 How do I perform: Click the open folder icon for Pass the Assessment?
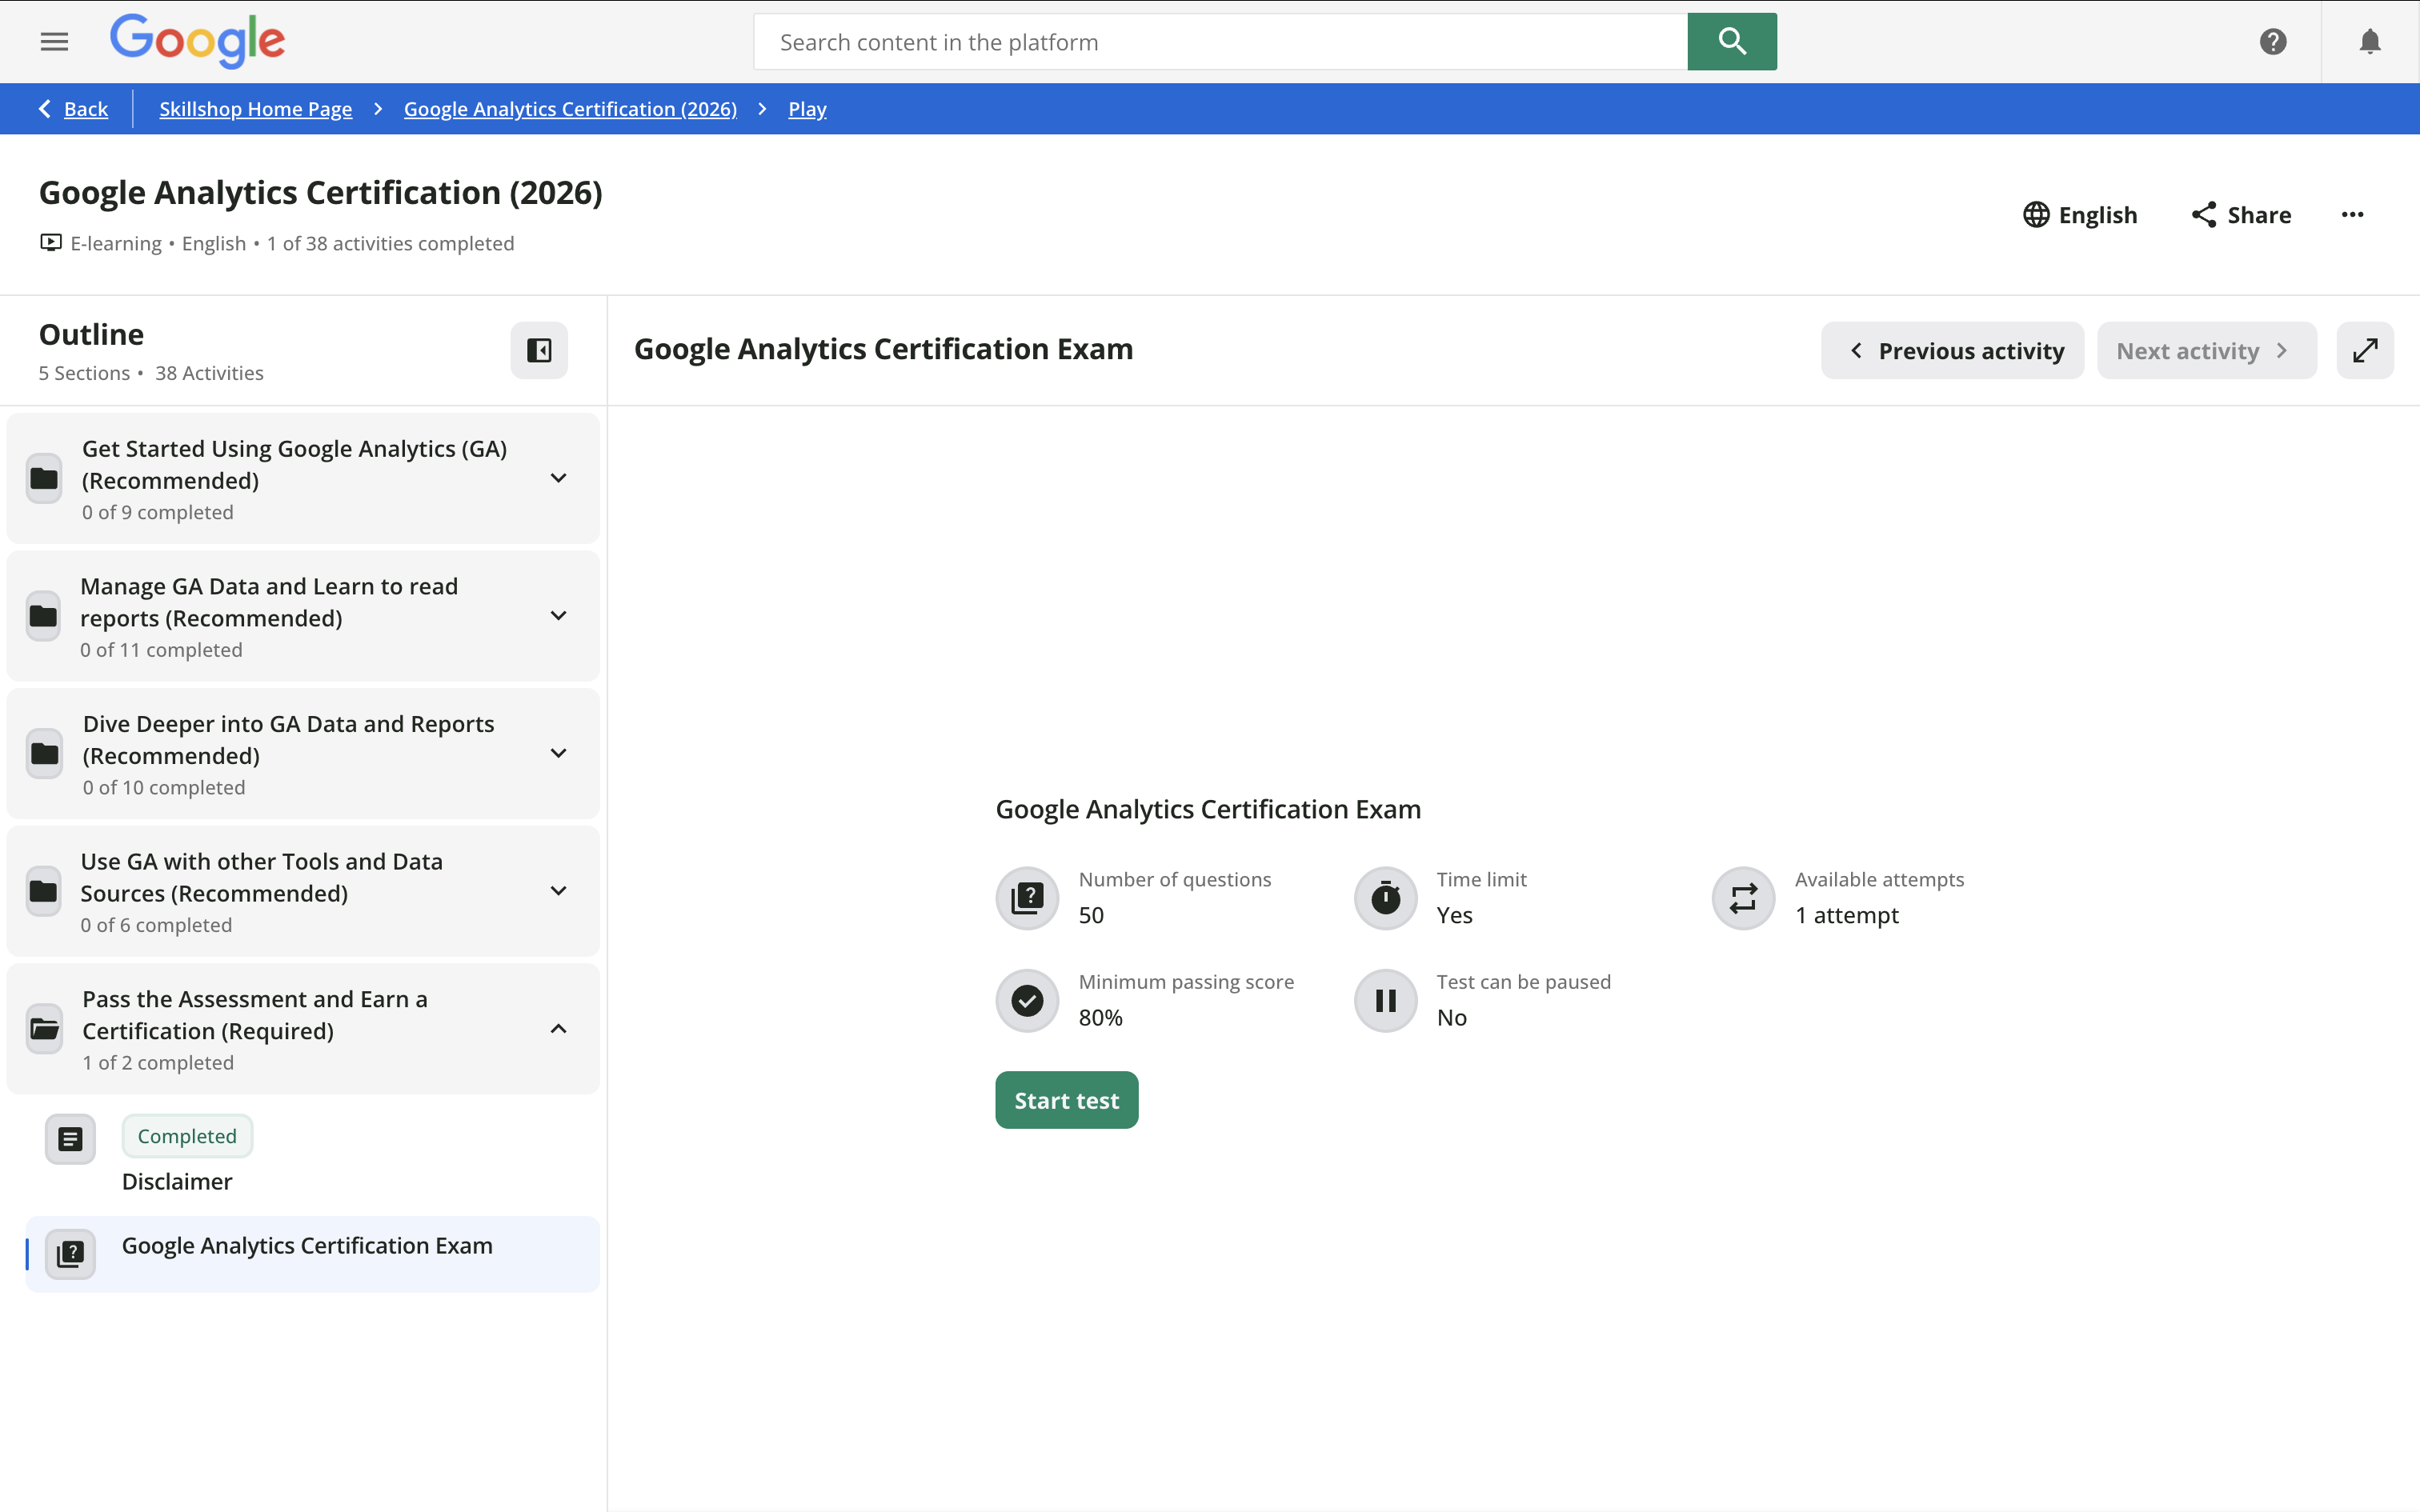pyautogui.click(x=44, y=1029)
